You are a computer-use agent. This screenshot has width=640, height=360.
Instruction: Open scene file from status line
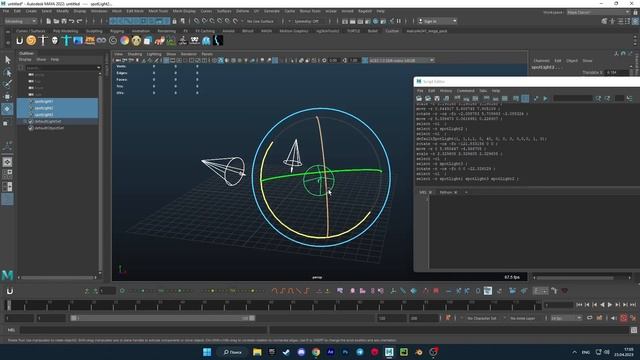pos(56,21)
